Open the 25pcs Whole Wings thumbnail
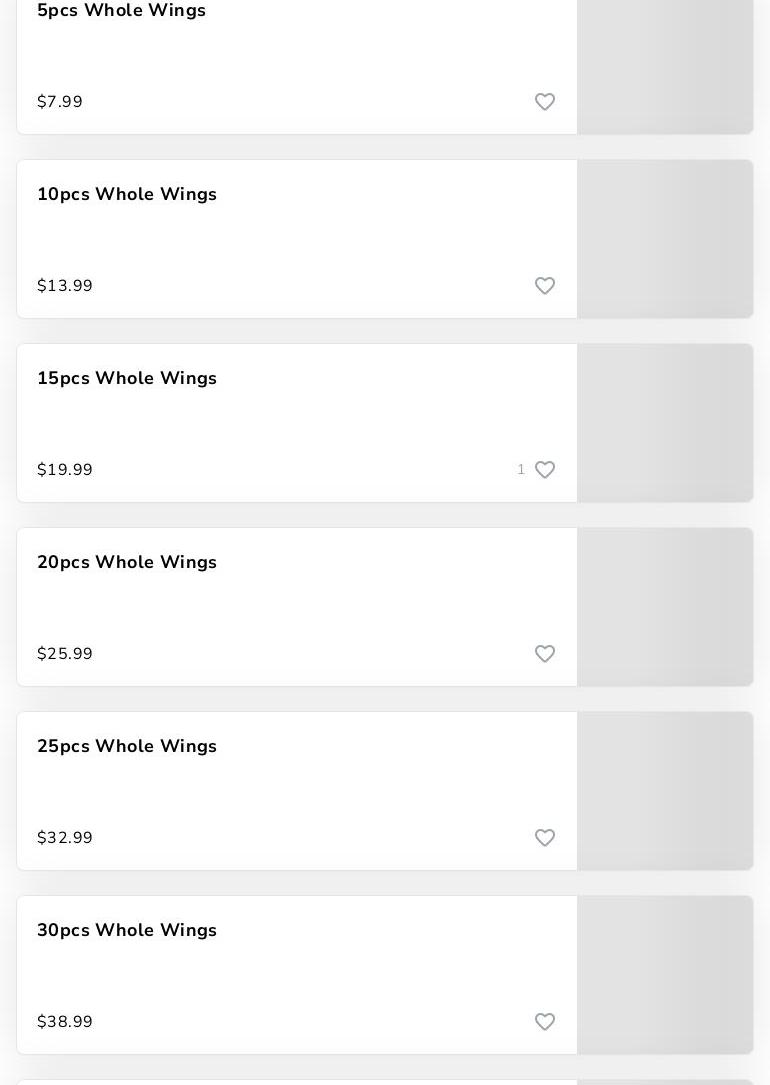The height and width of the screenshot is (1085, 770). pos(665,791)
